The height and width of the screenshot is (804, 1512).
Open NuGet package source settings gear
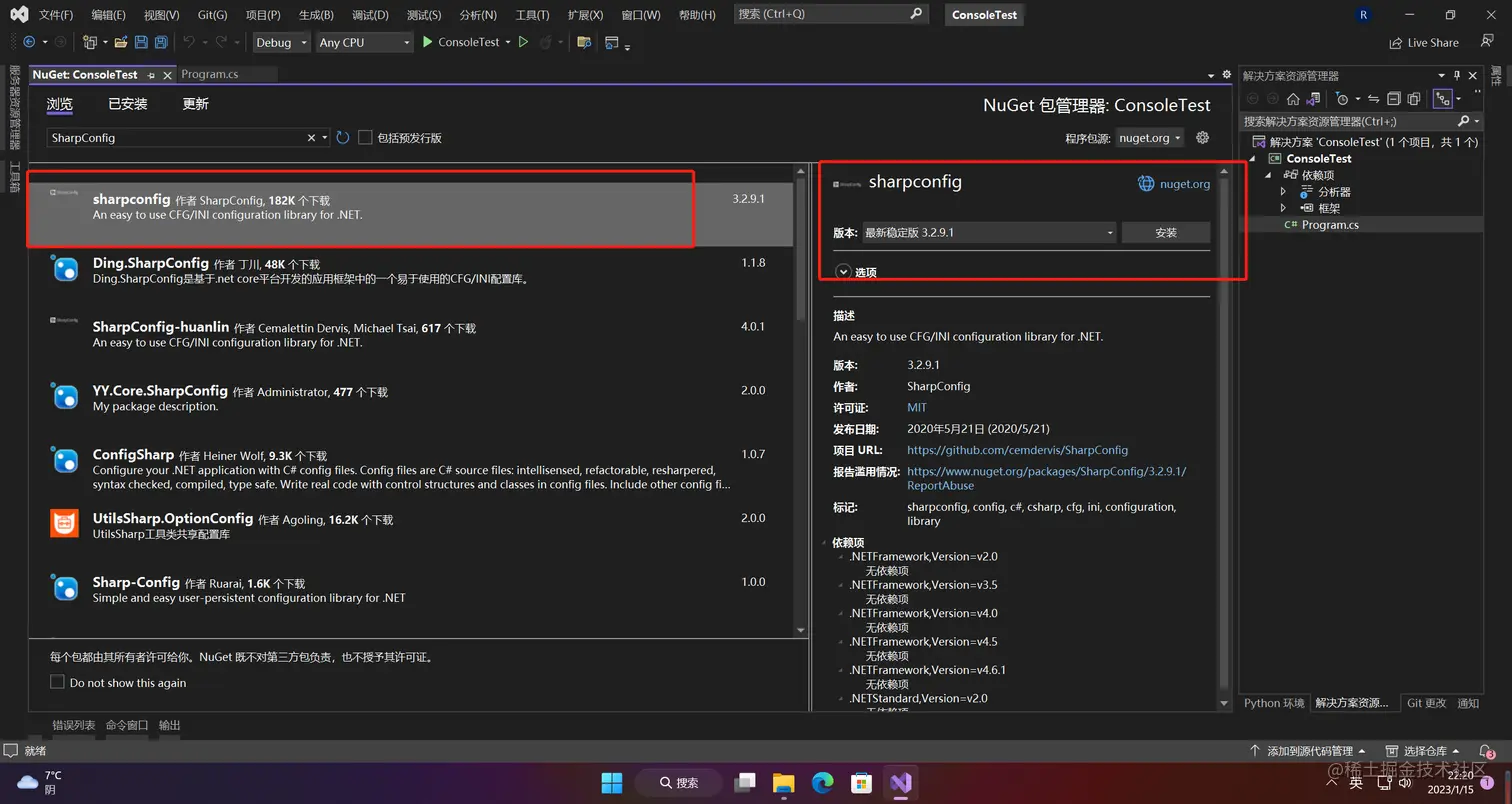coord(1203,138)
